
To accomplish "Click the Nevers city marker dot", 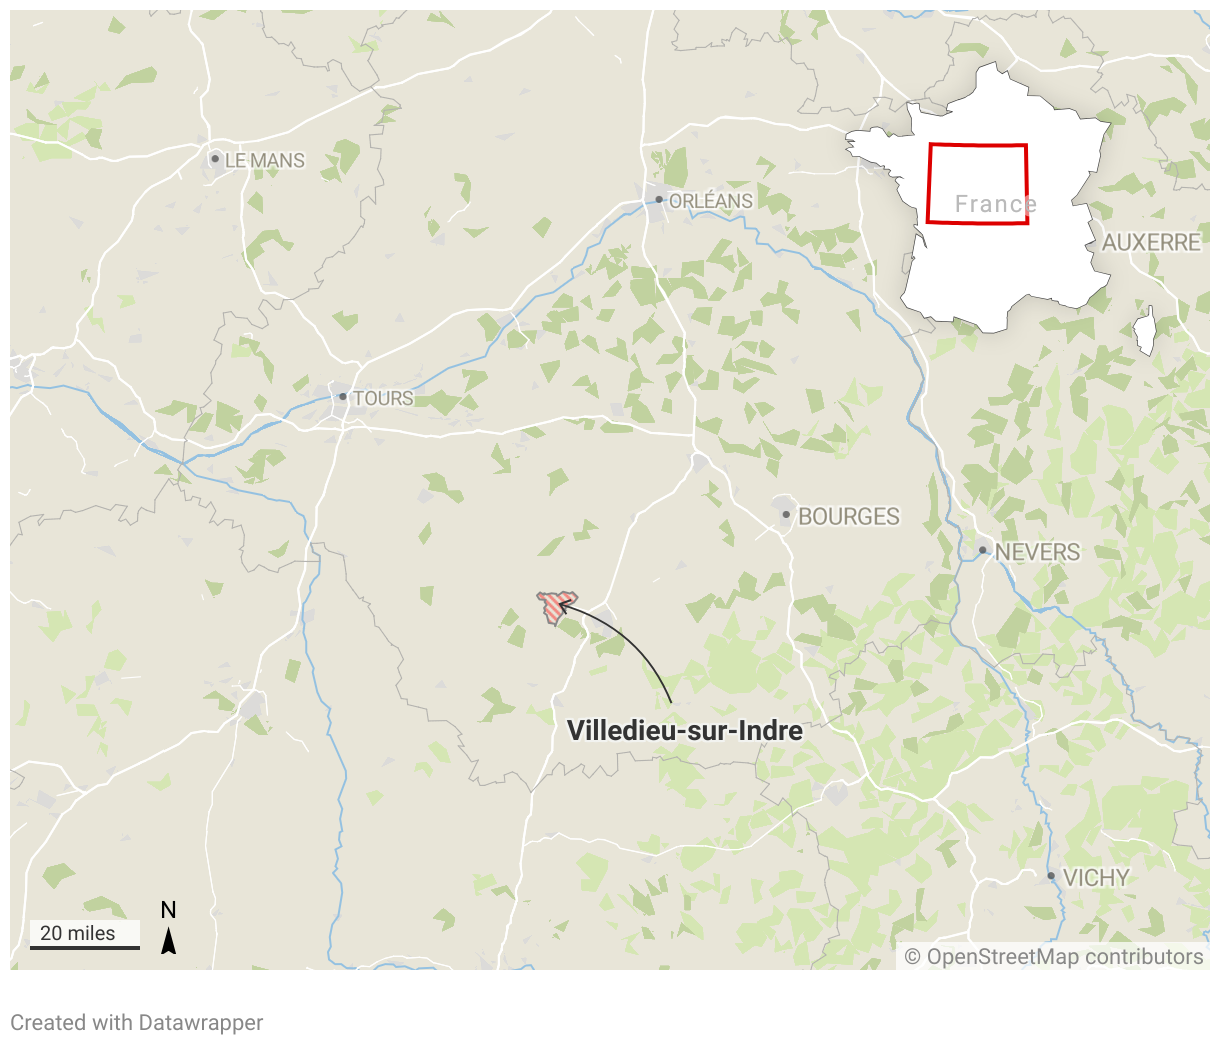I will (x=983, y=550).
